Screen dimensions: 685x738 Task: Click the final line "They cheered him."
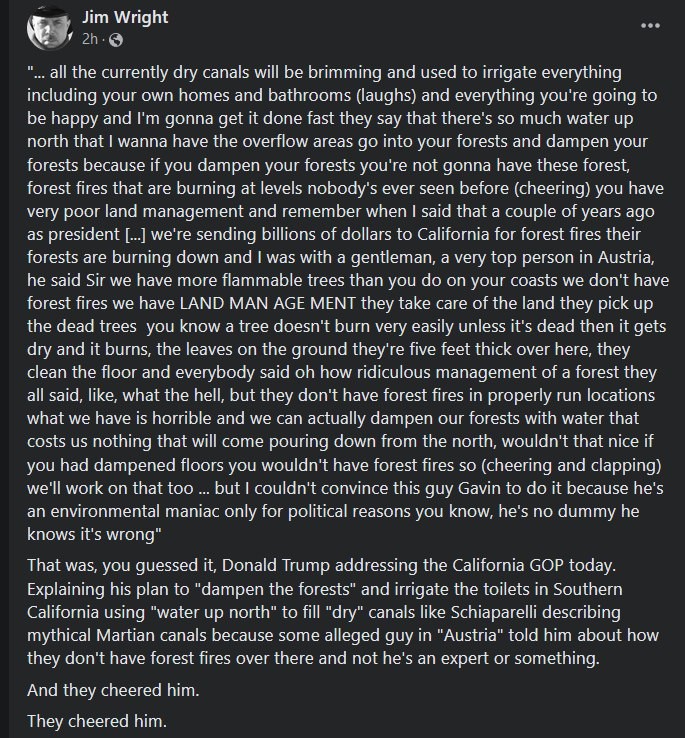[97, 721]
